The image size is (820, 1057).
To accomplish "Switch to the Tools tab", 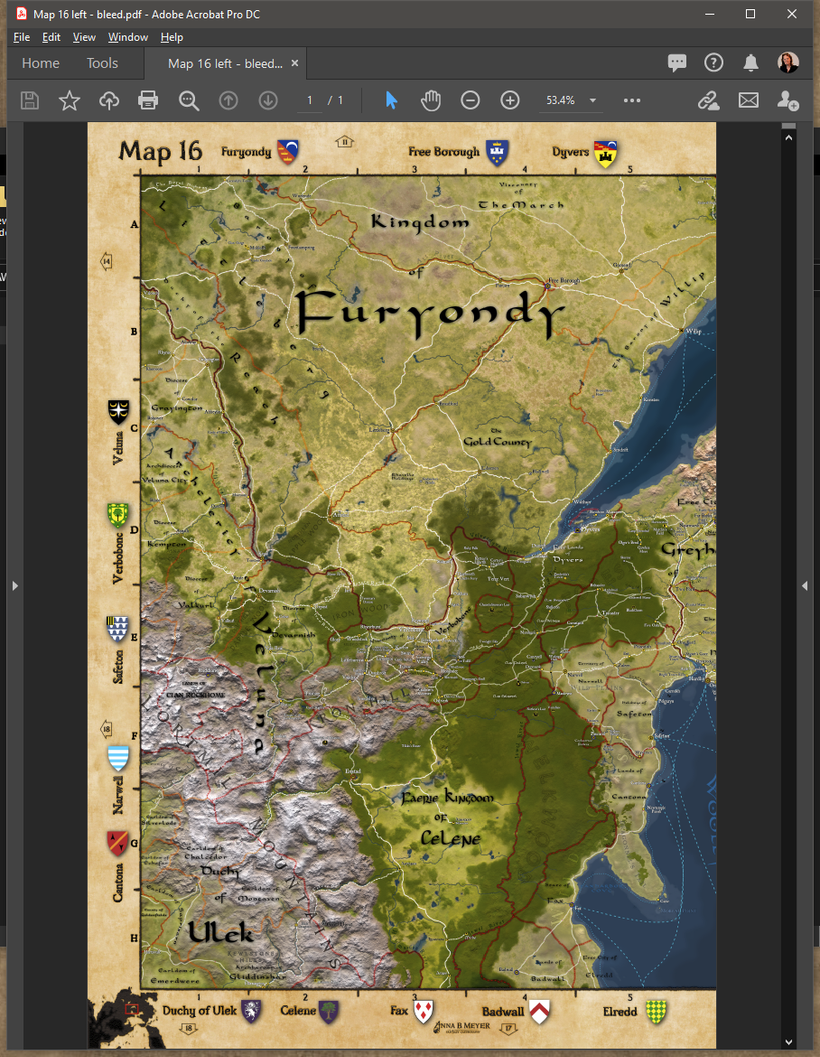I will pyautogui.click(x=102, y=63).
